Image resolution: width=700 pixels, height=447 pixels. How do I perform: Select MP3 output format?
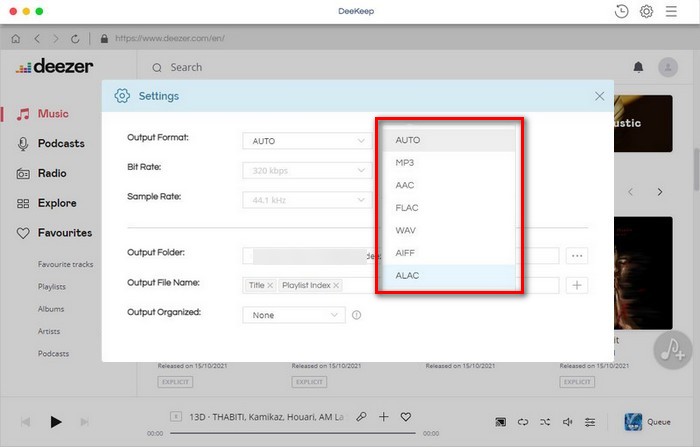tap(449, 163)
